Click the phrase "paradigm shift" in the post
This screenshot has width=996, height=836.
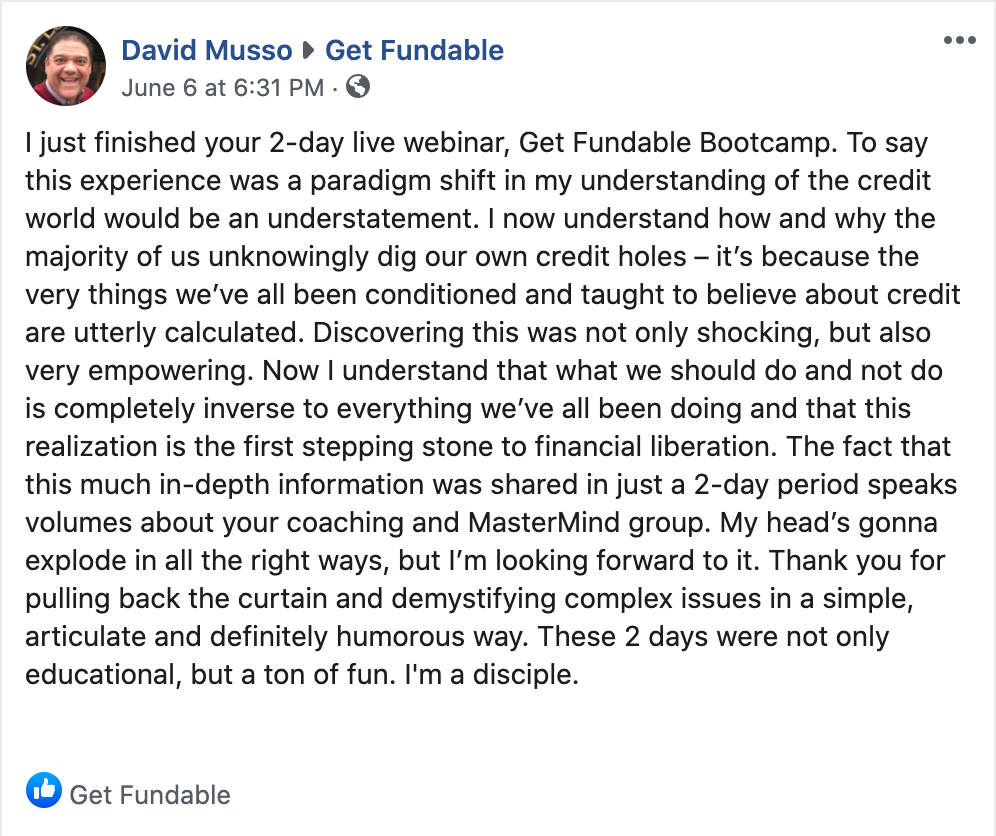tap(403, 180)
